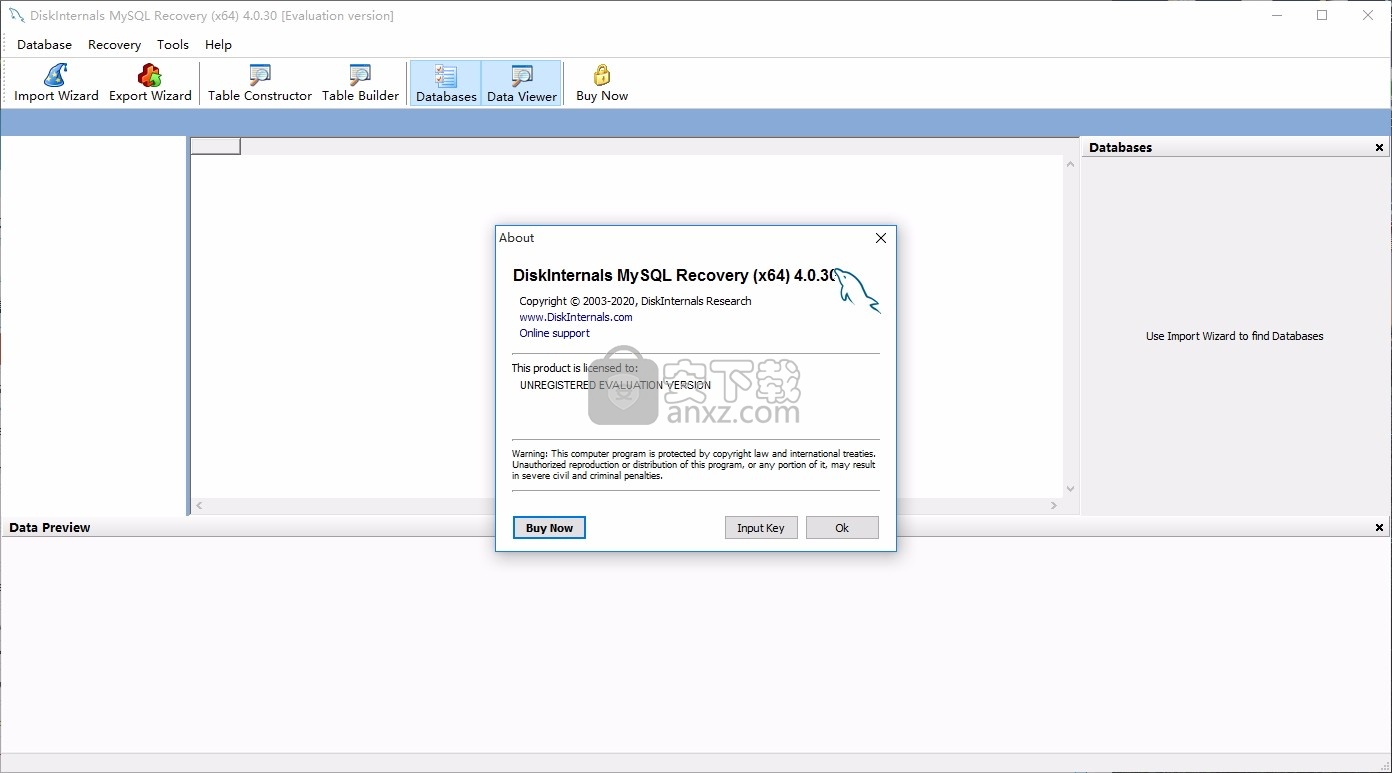Close the About dialog with X
This screenshot has width=1392, height=773.
point(881,238)
